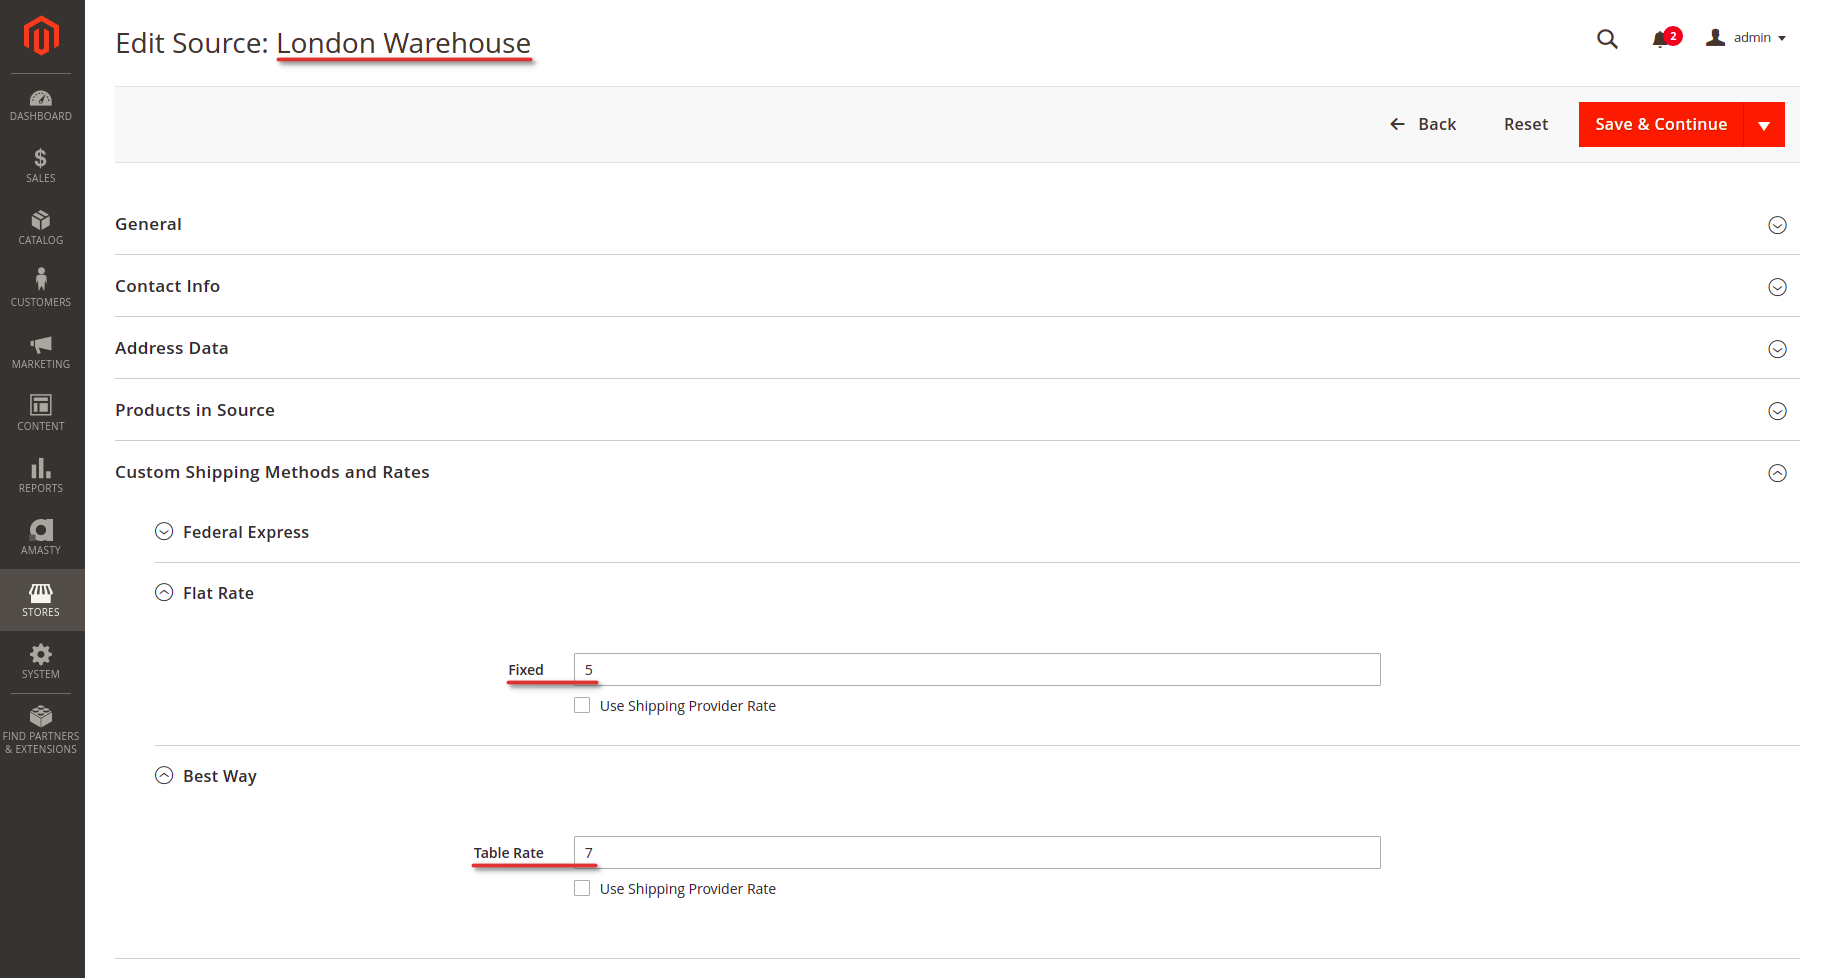Open the Content menu

click(41, 414)
